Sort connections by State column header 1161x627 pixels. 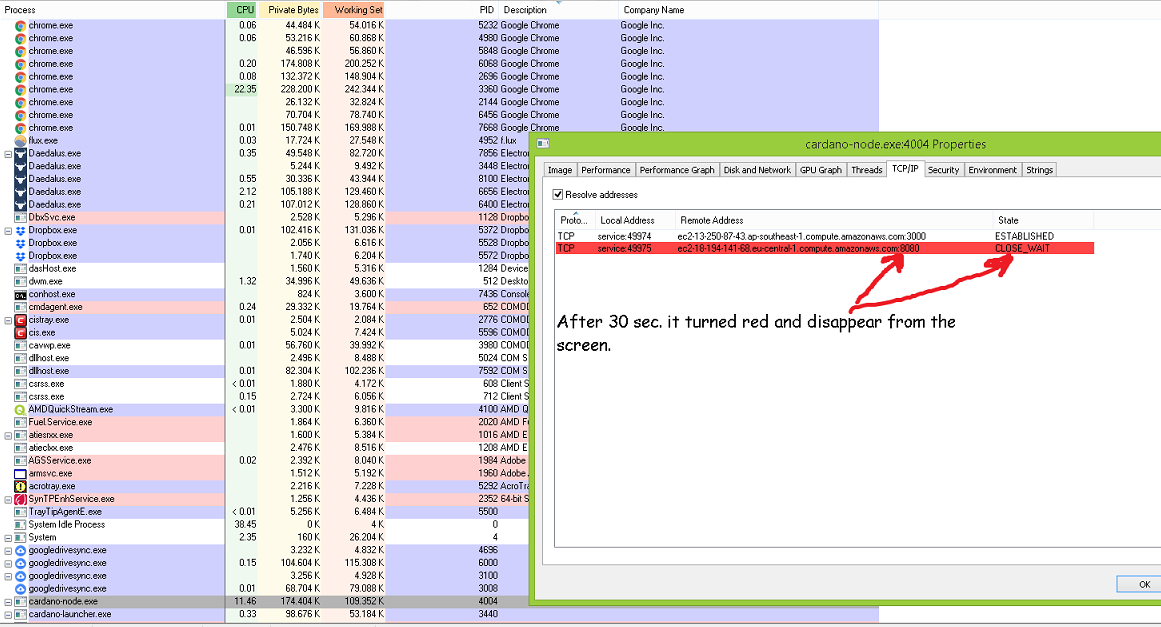click(x=1043, y=220)
